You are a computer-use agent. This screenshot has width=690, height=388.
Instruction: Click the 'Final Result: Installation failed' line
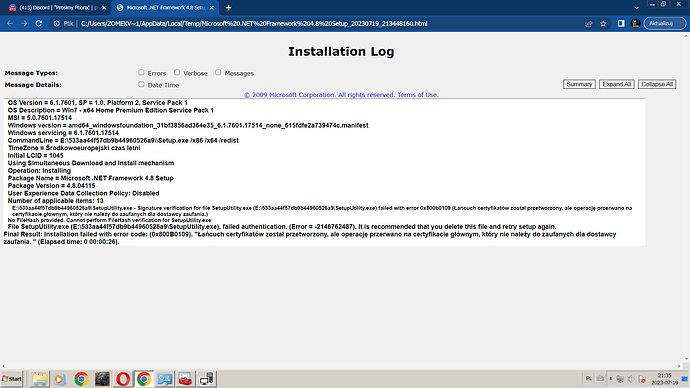pos(310,238)
